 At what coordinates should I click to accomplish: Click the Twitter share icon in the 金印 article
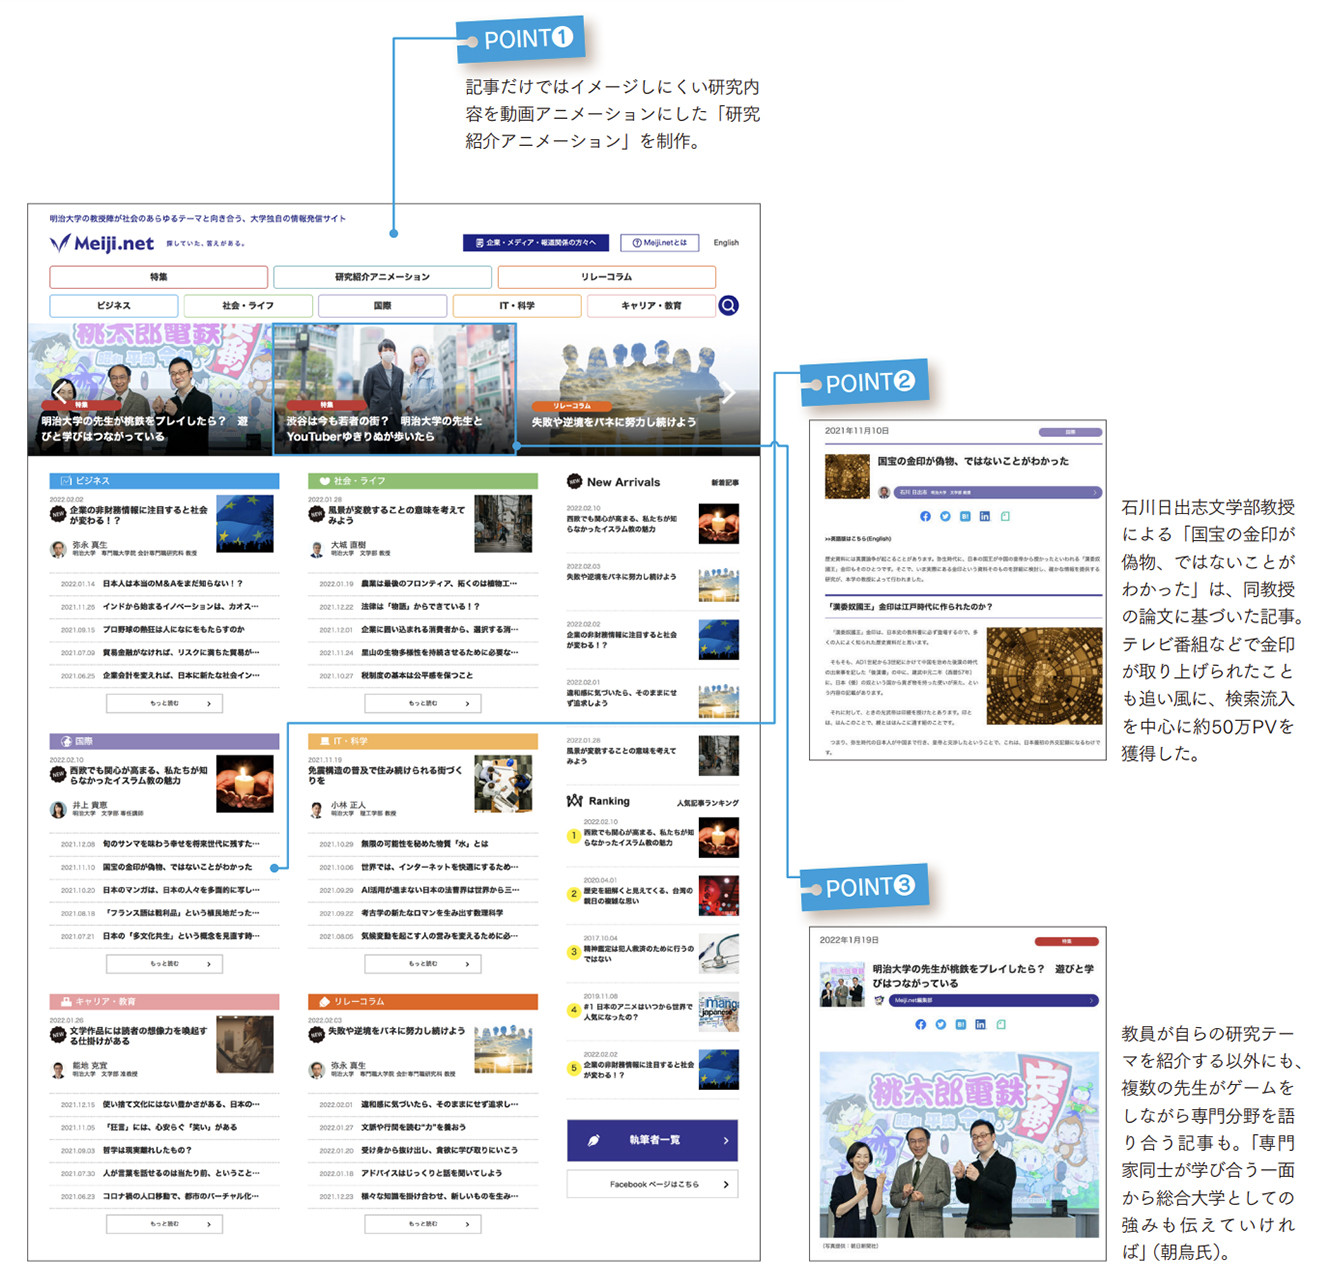click(x=945, y=517)
